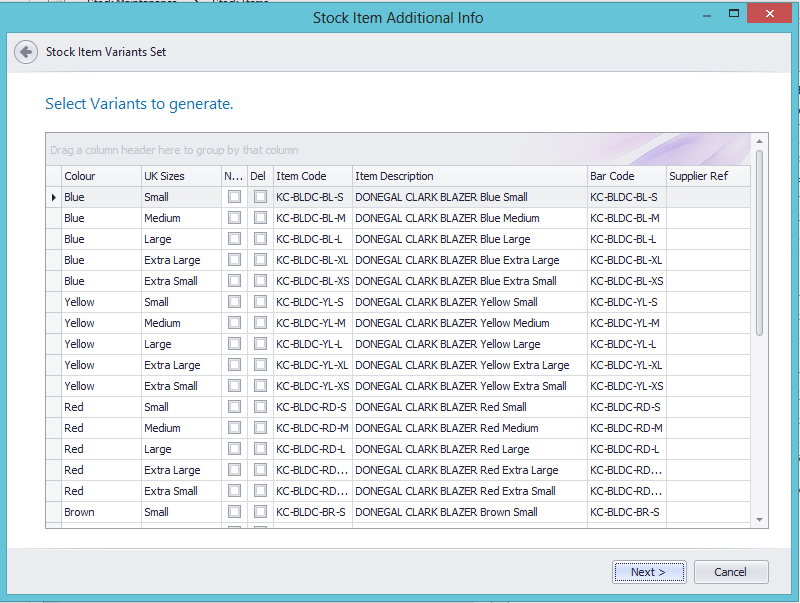Select Item Code cell KC-BLDC-YL-XS

click(x=313, y=386)
